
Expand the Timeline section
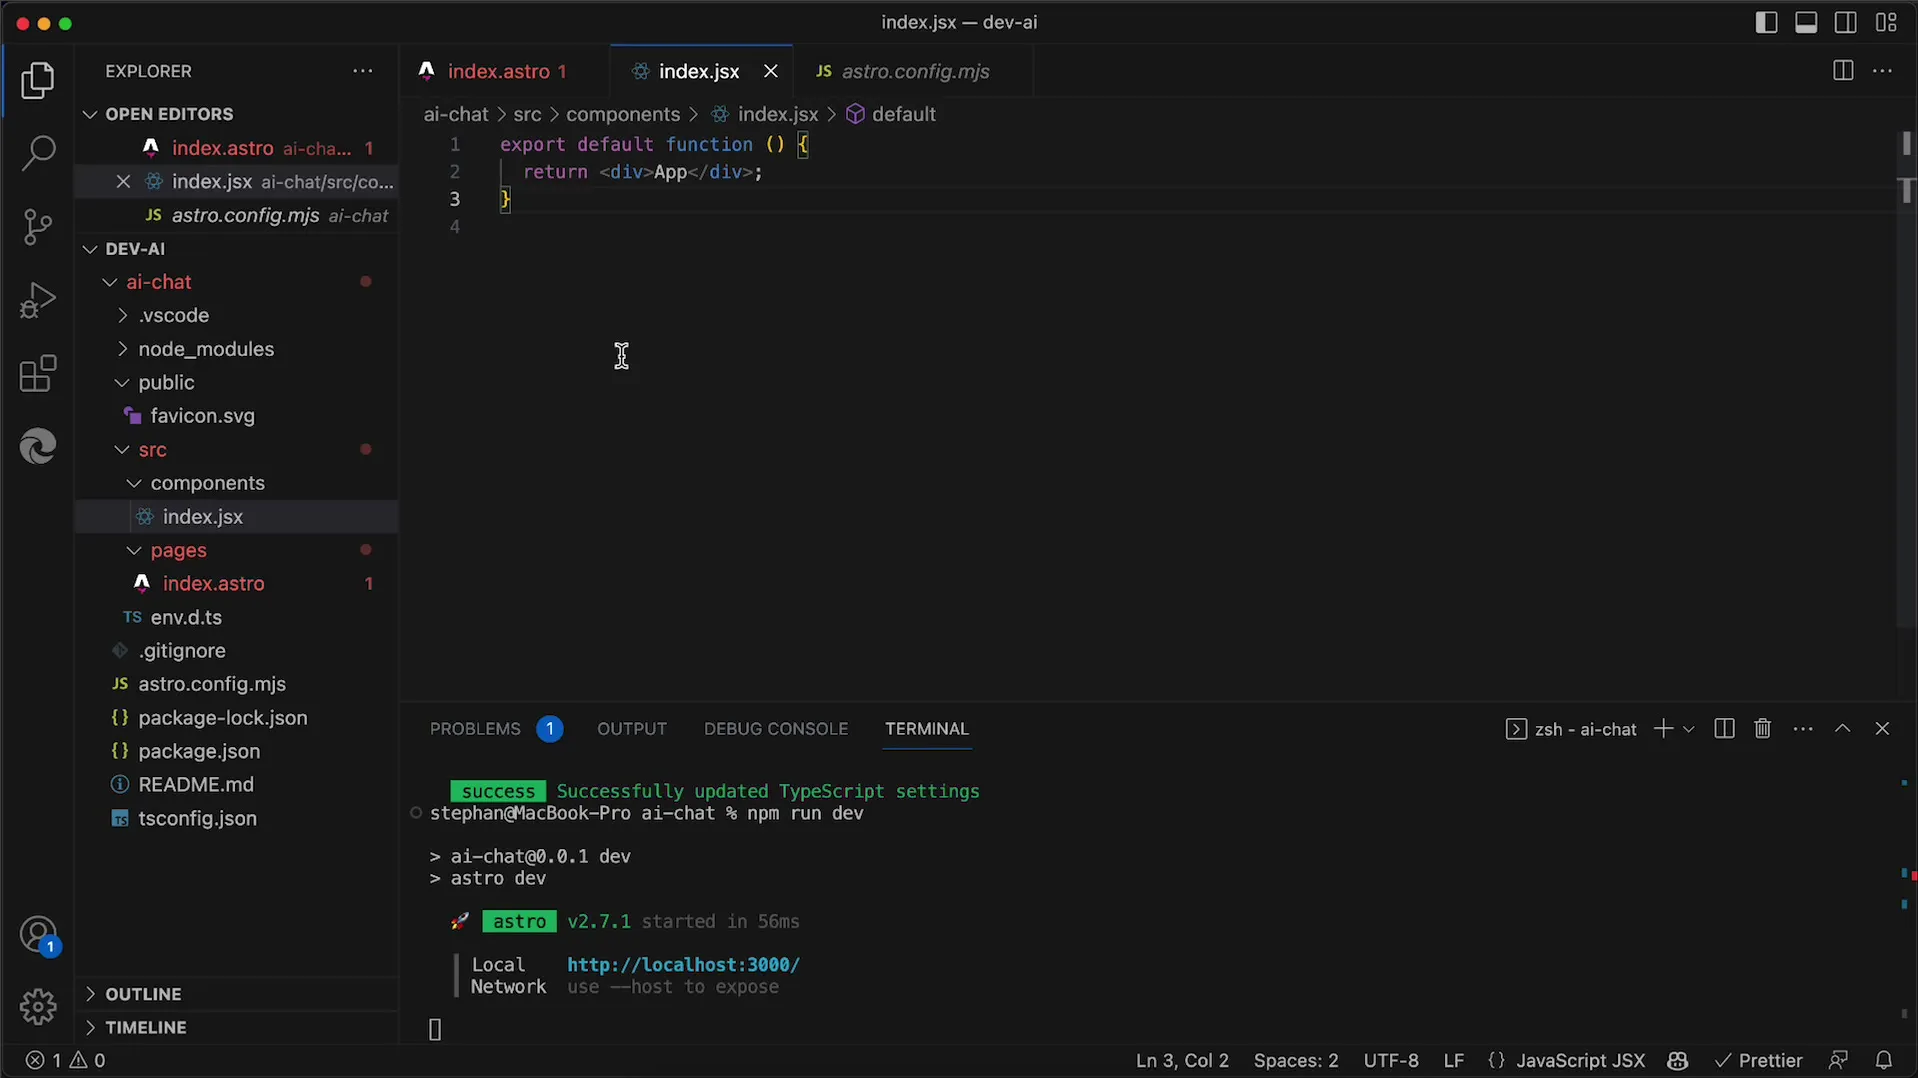click(145, 1028)
